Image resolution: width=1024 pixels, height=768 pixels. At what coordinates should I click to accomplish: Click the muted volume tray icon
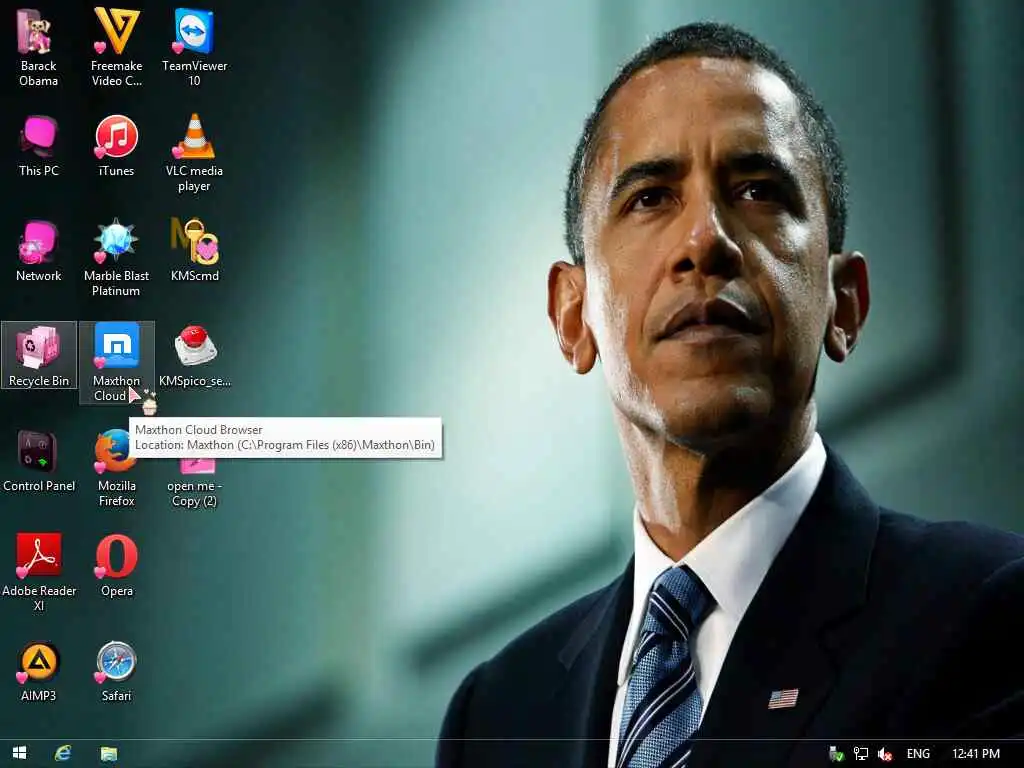[885, 754]
